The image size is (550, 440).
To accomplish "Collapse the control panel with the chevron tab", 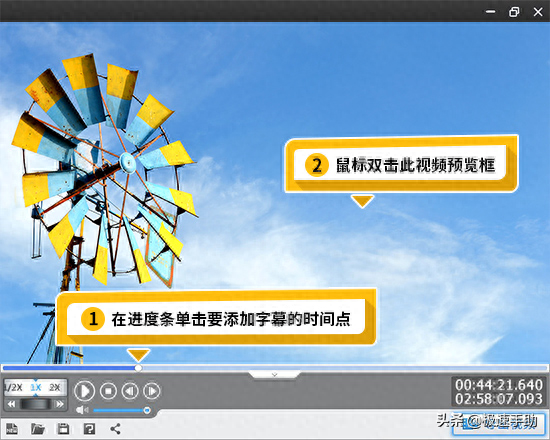I will coord(275,375).
